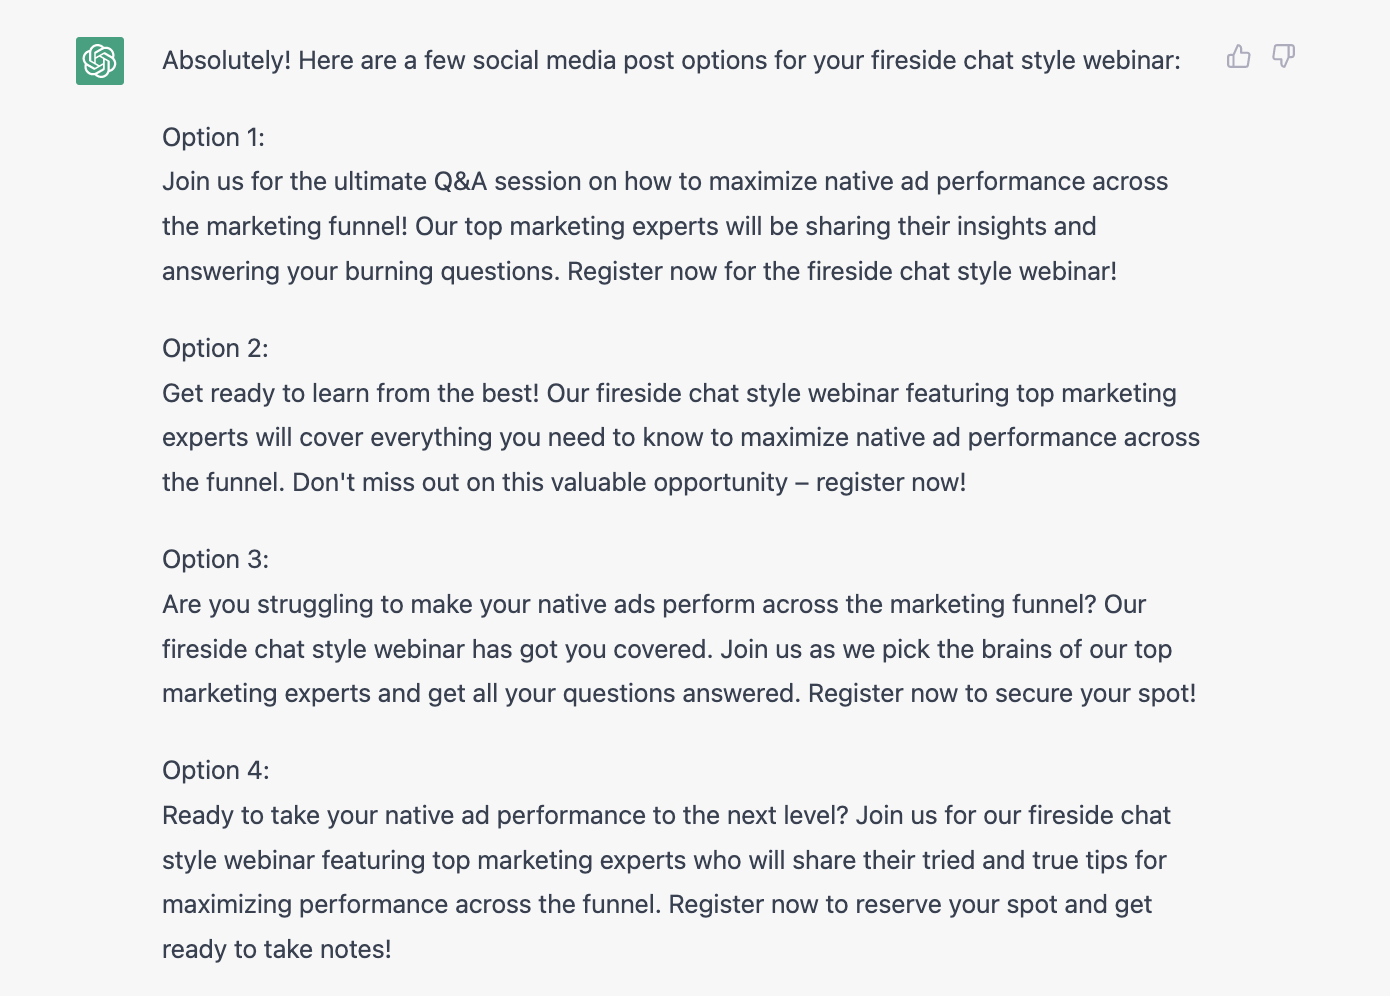Click the "Option 3:" heading
1390x996 pixels.
215,559
